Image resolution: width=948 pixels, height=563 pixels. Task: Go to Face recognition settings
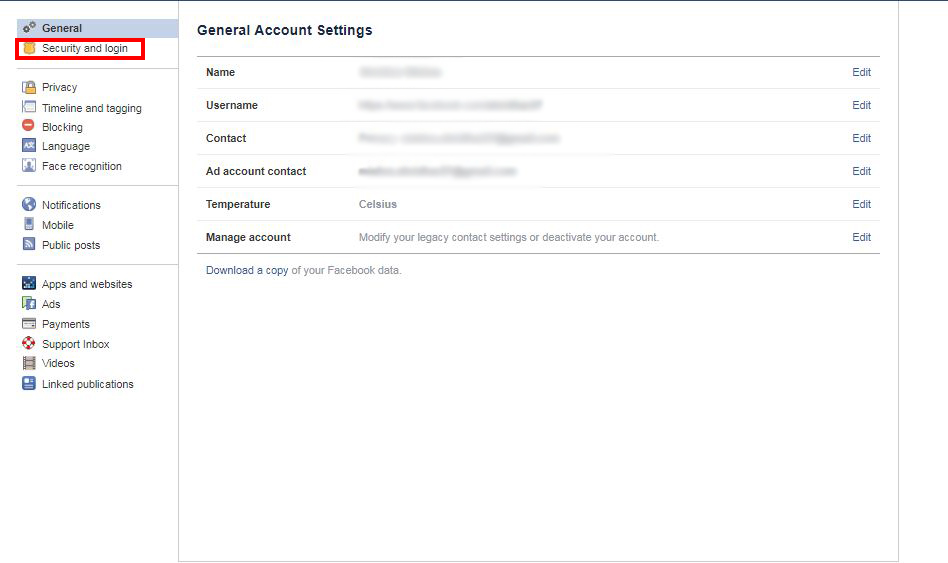[x=81, y=166]
